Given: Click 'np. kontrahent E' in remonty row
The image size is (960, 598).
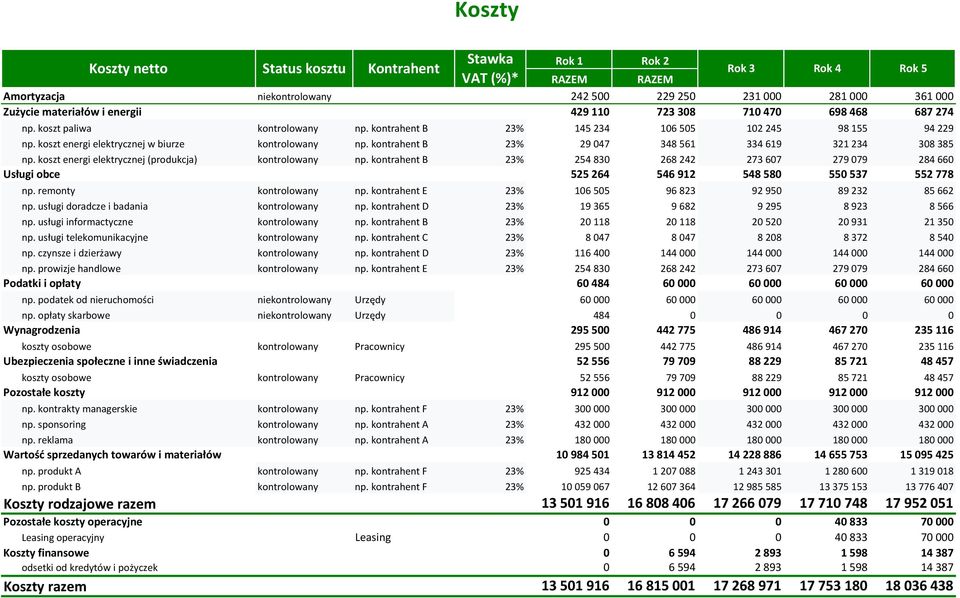Looking at the screenshot, I should point(391,191).
